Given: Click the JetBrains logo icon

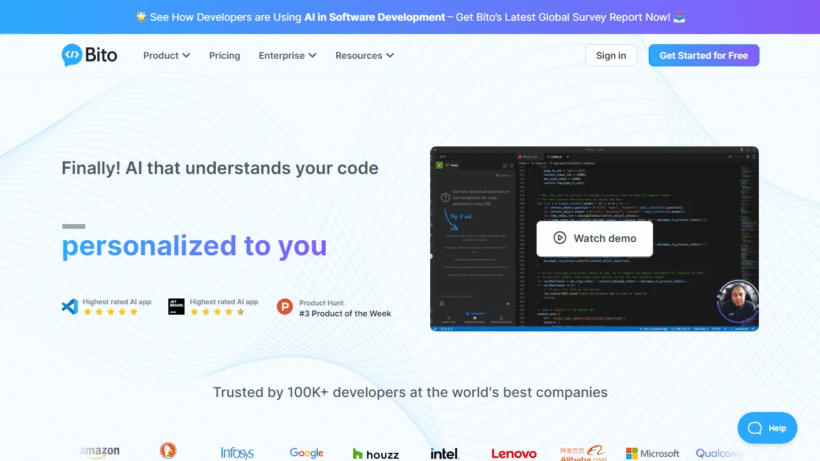Looking at the screenshot, I should point(176,306).
